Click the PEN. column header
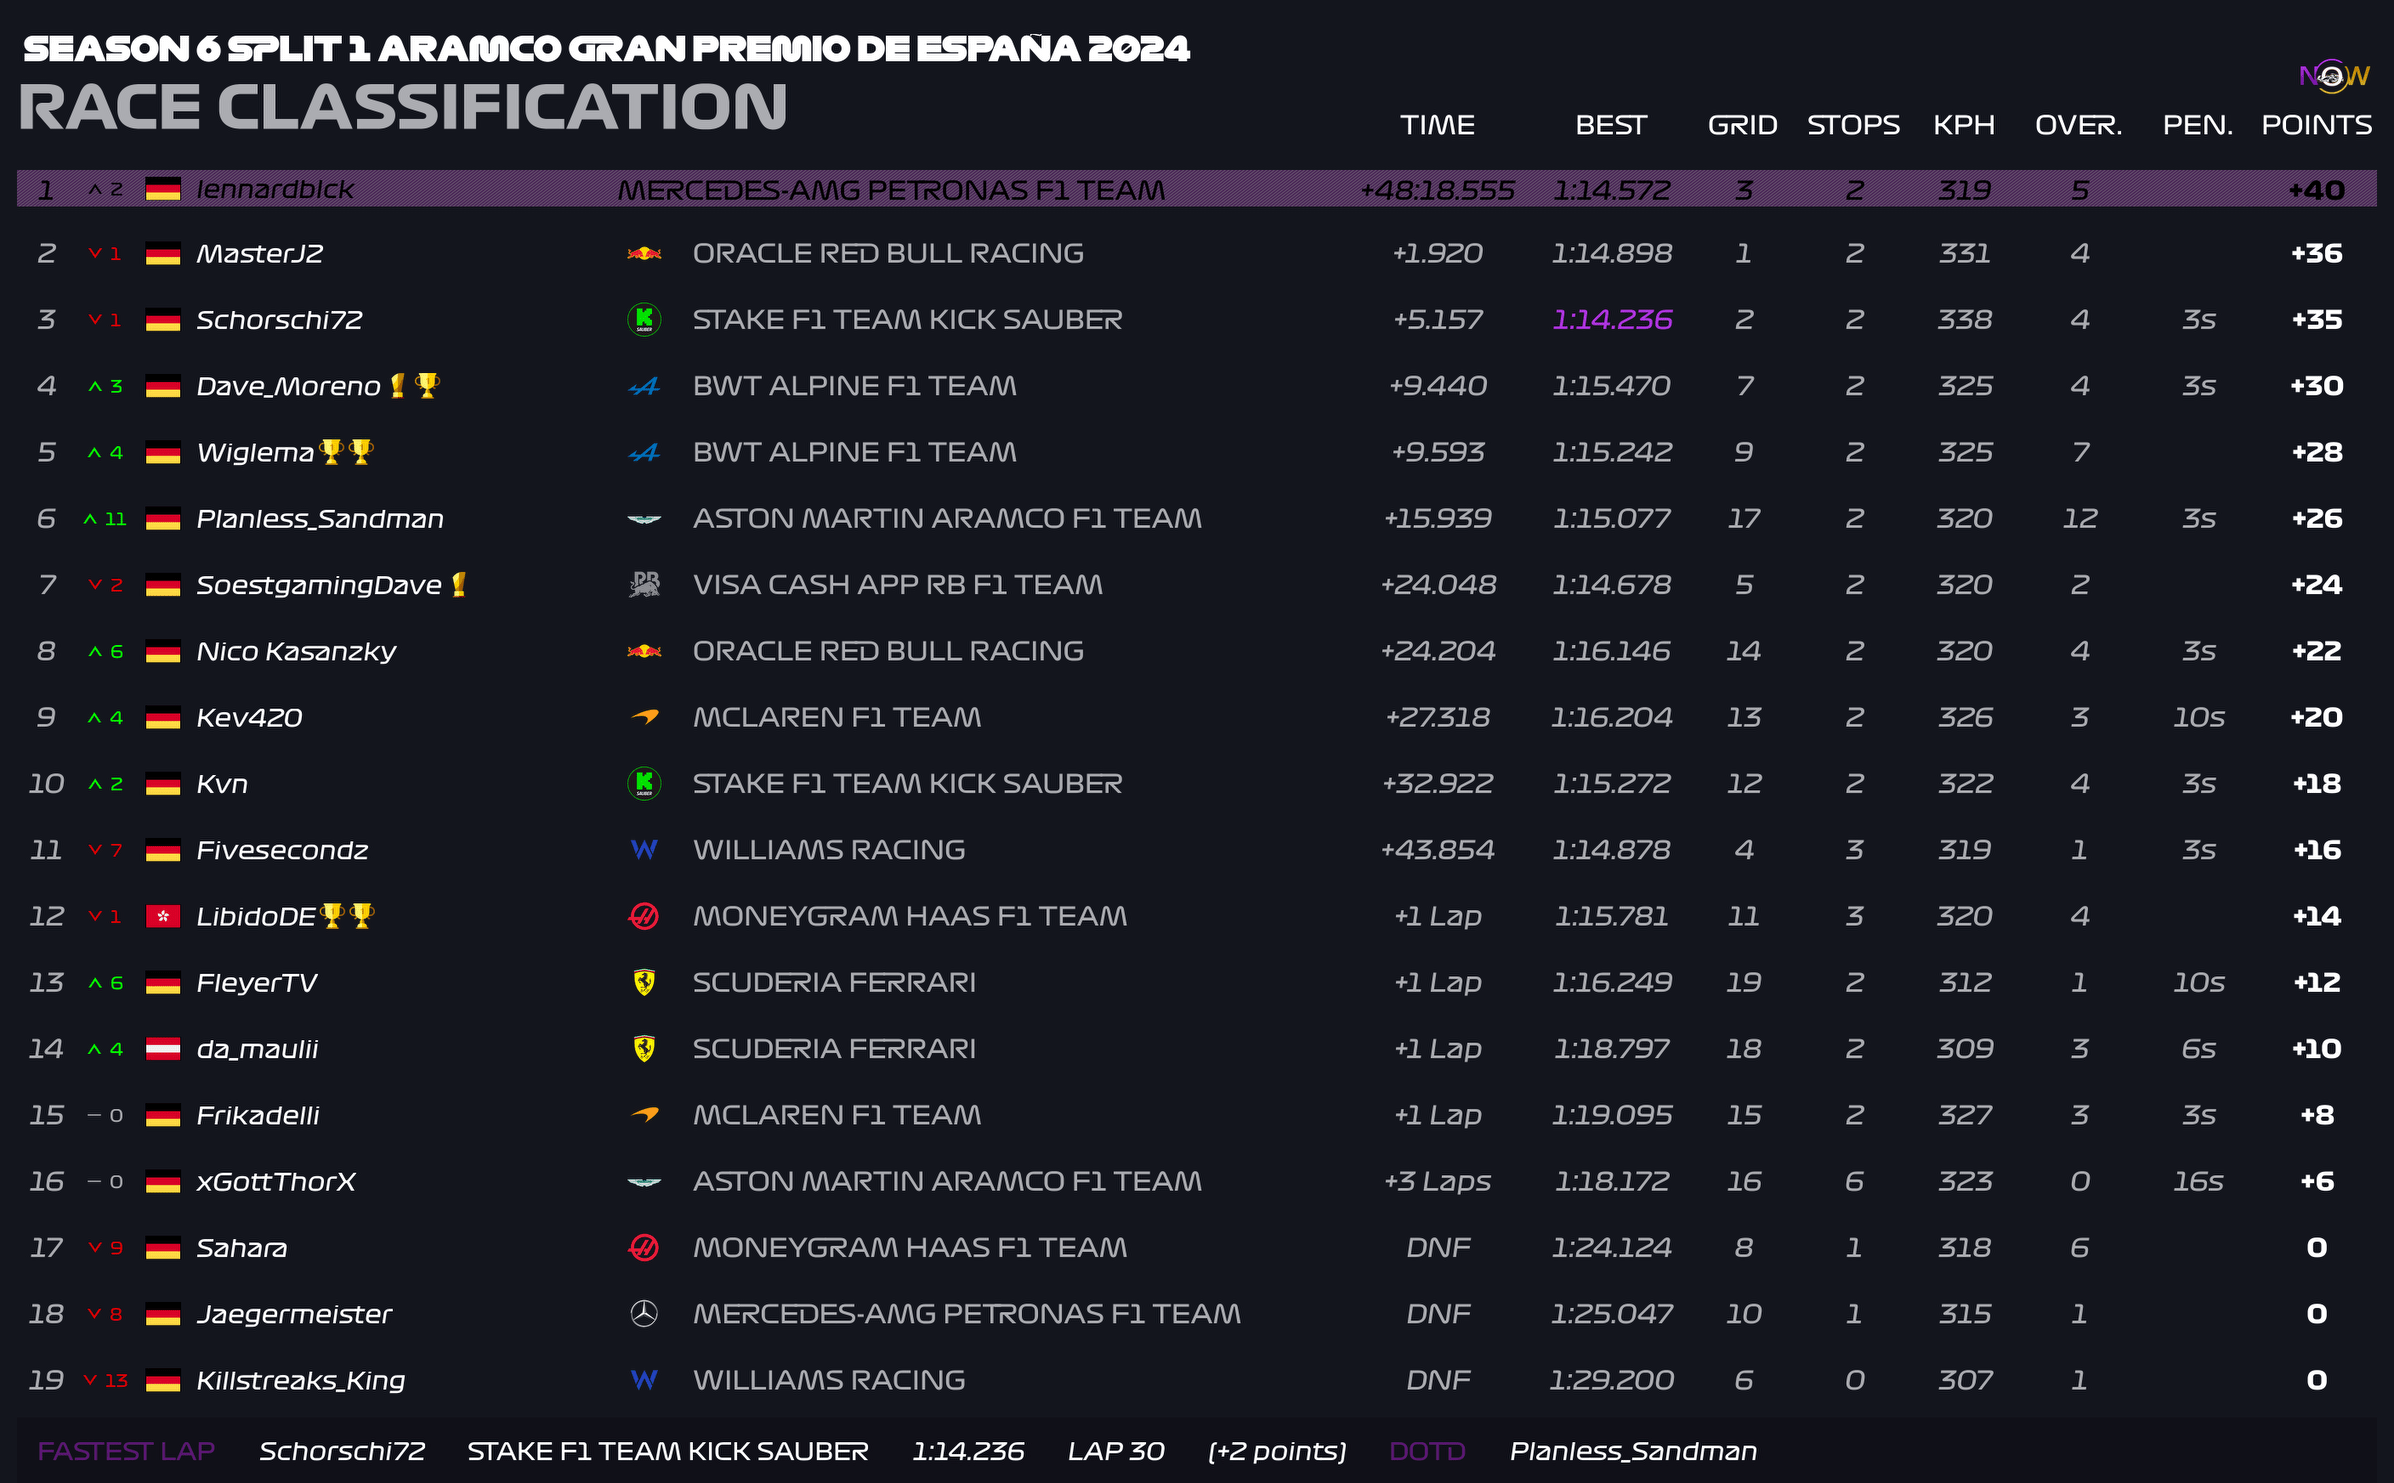The image size is (2394, 1483). 2198,125
